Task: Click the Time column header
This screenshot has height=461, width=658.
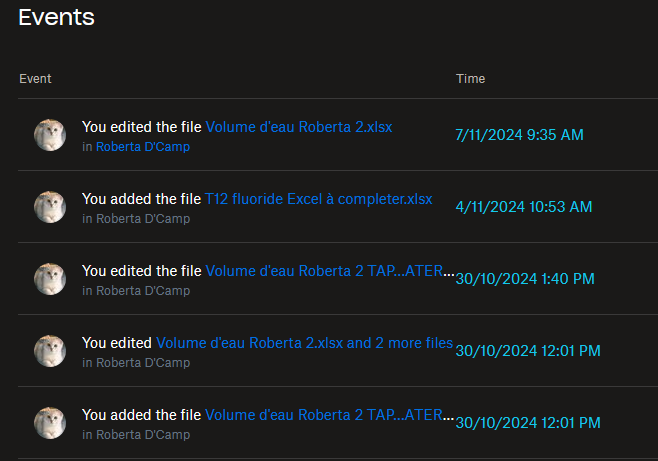Action: (x=470, y=79)
